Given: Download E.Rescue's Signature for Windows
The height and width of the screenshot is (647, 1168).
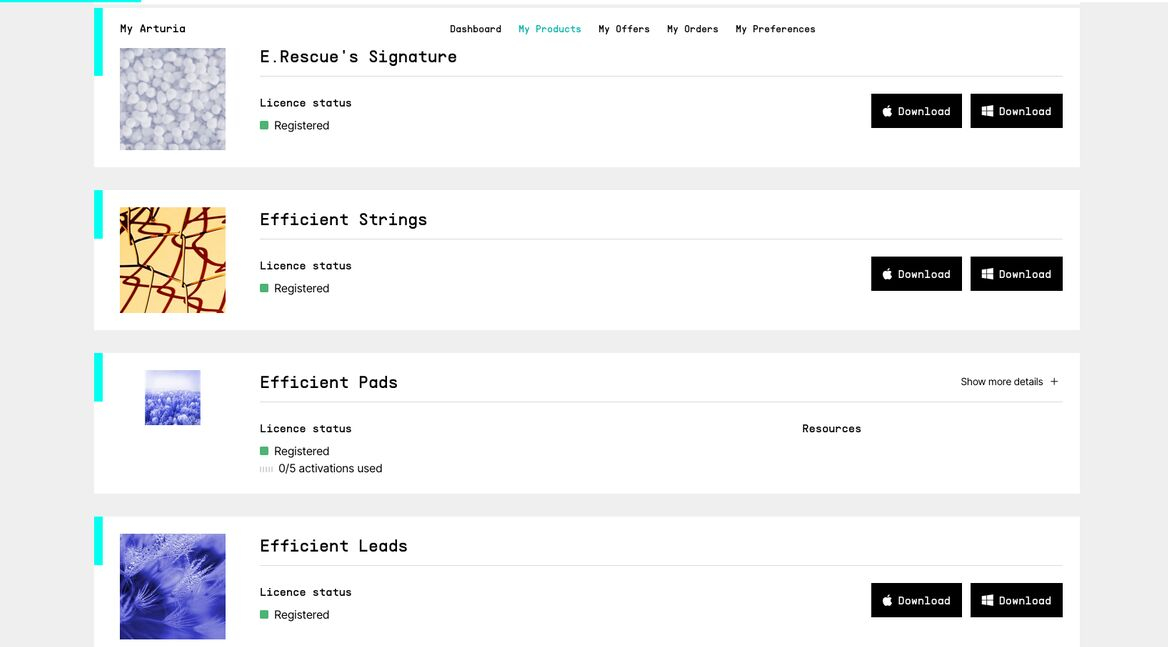Looking at the screenshot, I should pyautogui.click(x=1016, y=111).
